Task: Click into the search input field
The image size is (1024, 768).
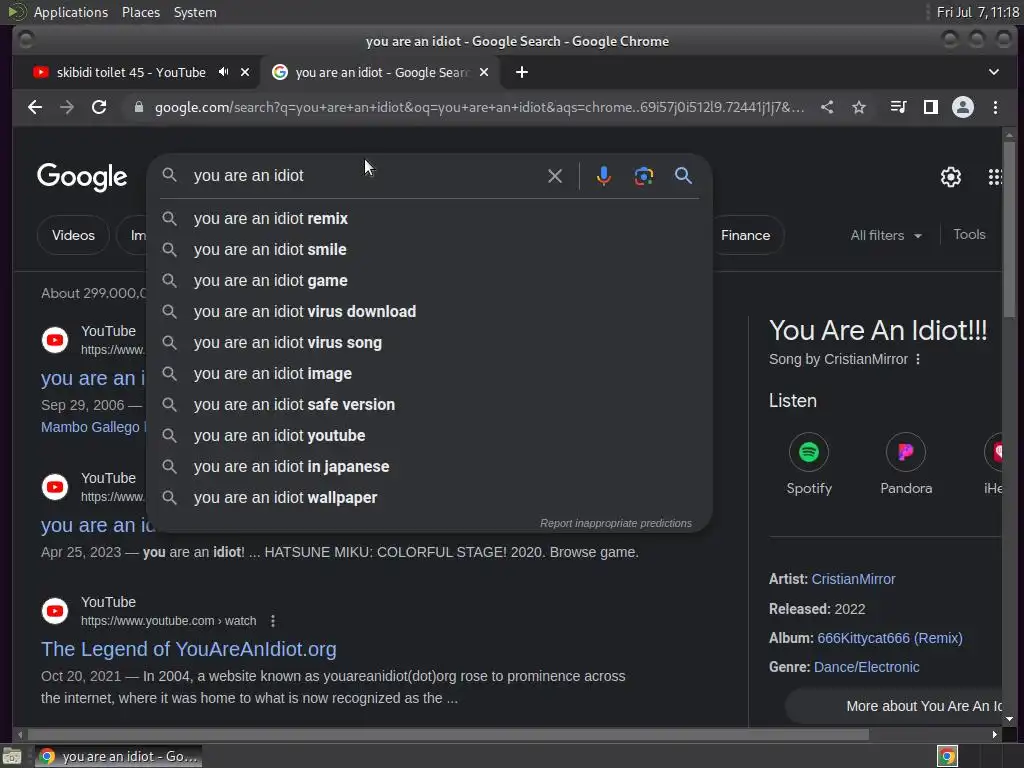Action: coord(366,176)
